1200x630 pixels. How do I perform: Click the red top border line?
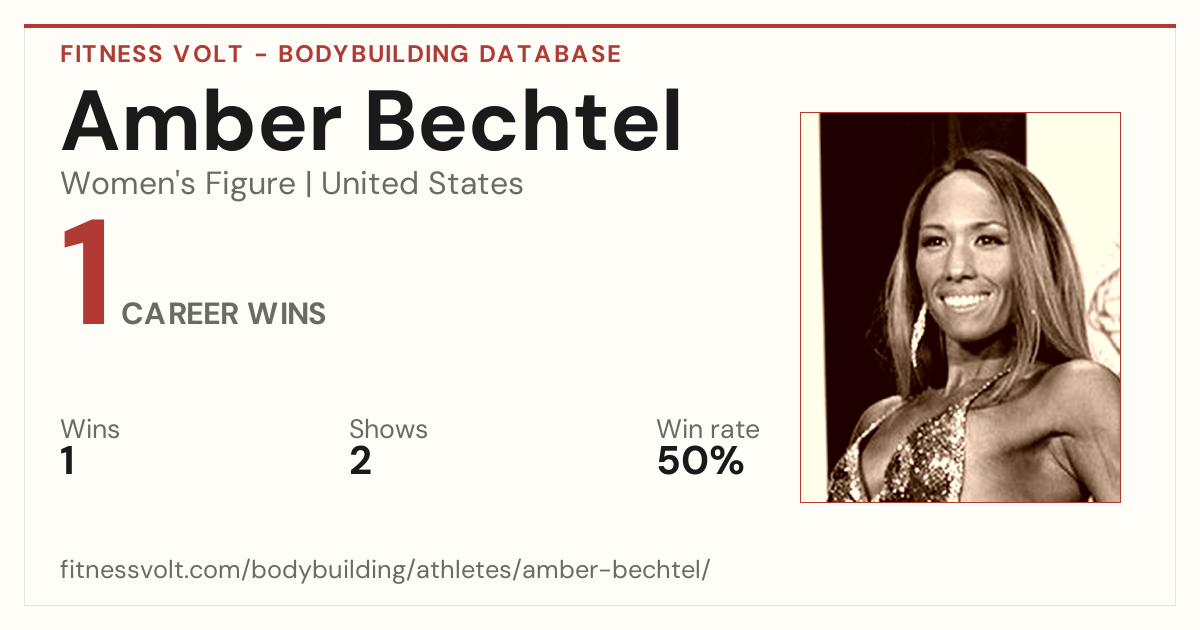[600, 26]
